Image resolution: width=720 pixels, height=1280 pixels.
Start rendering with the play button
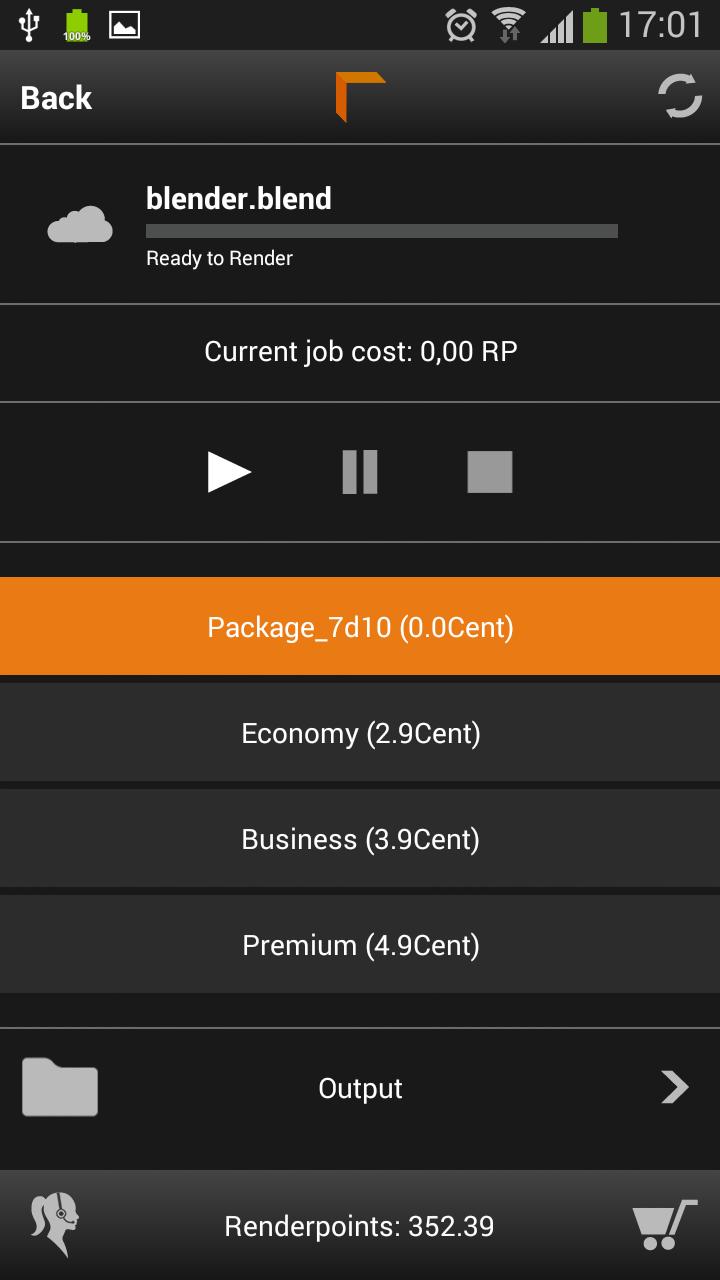click(x=229, y=472)
